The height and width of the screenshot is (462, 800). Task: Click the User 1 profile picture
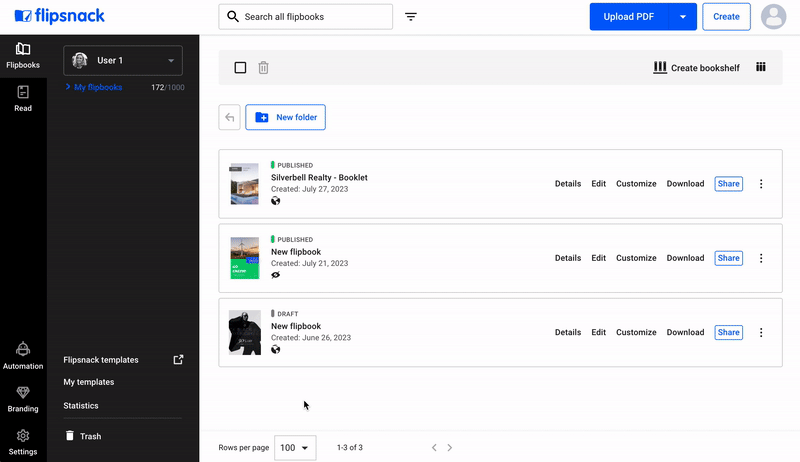click(80, 60)
